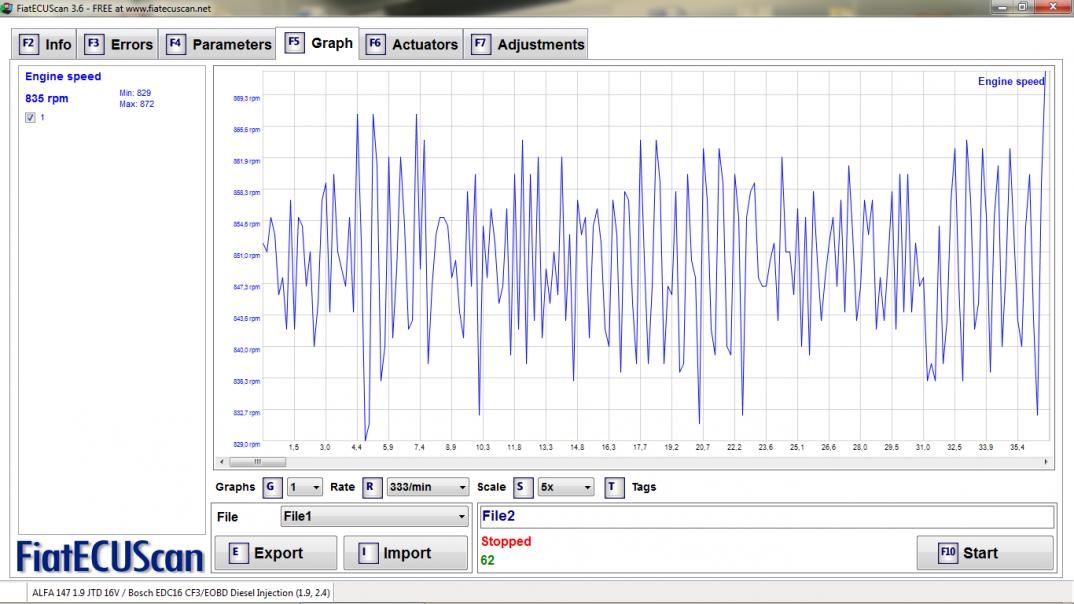Viewport: 1074px width, 604px height.
Task: Open the Graphs count dropdown
Action: [305, 487]
